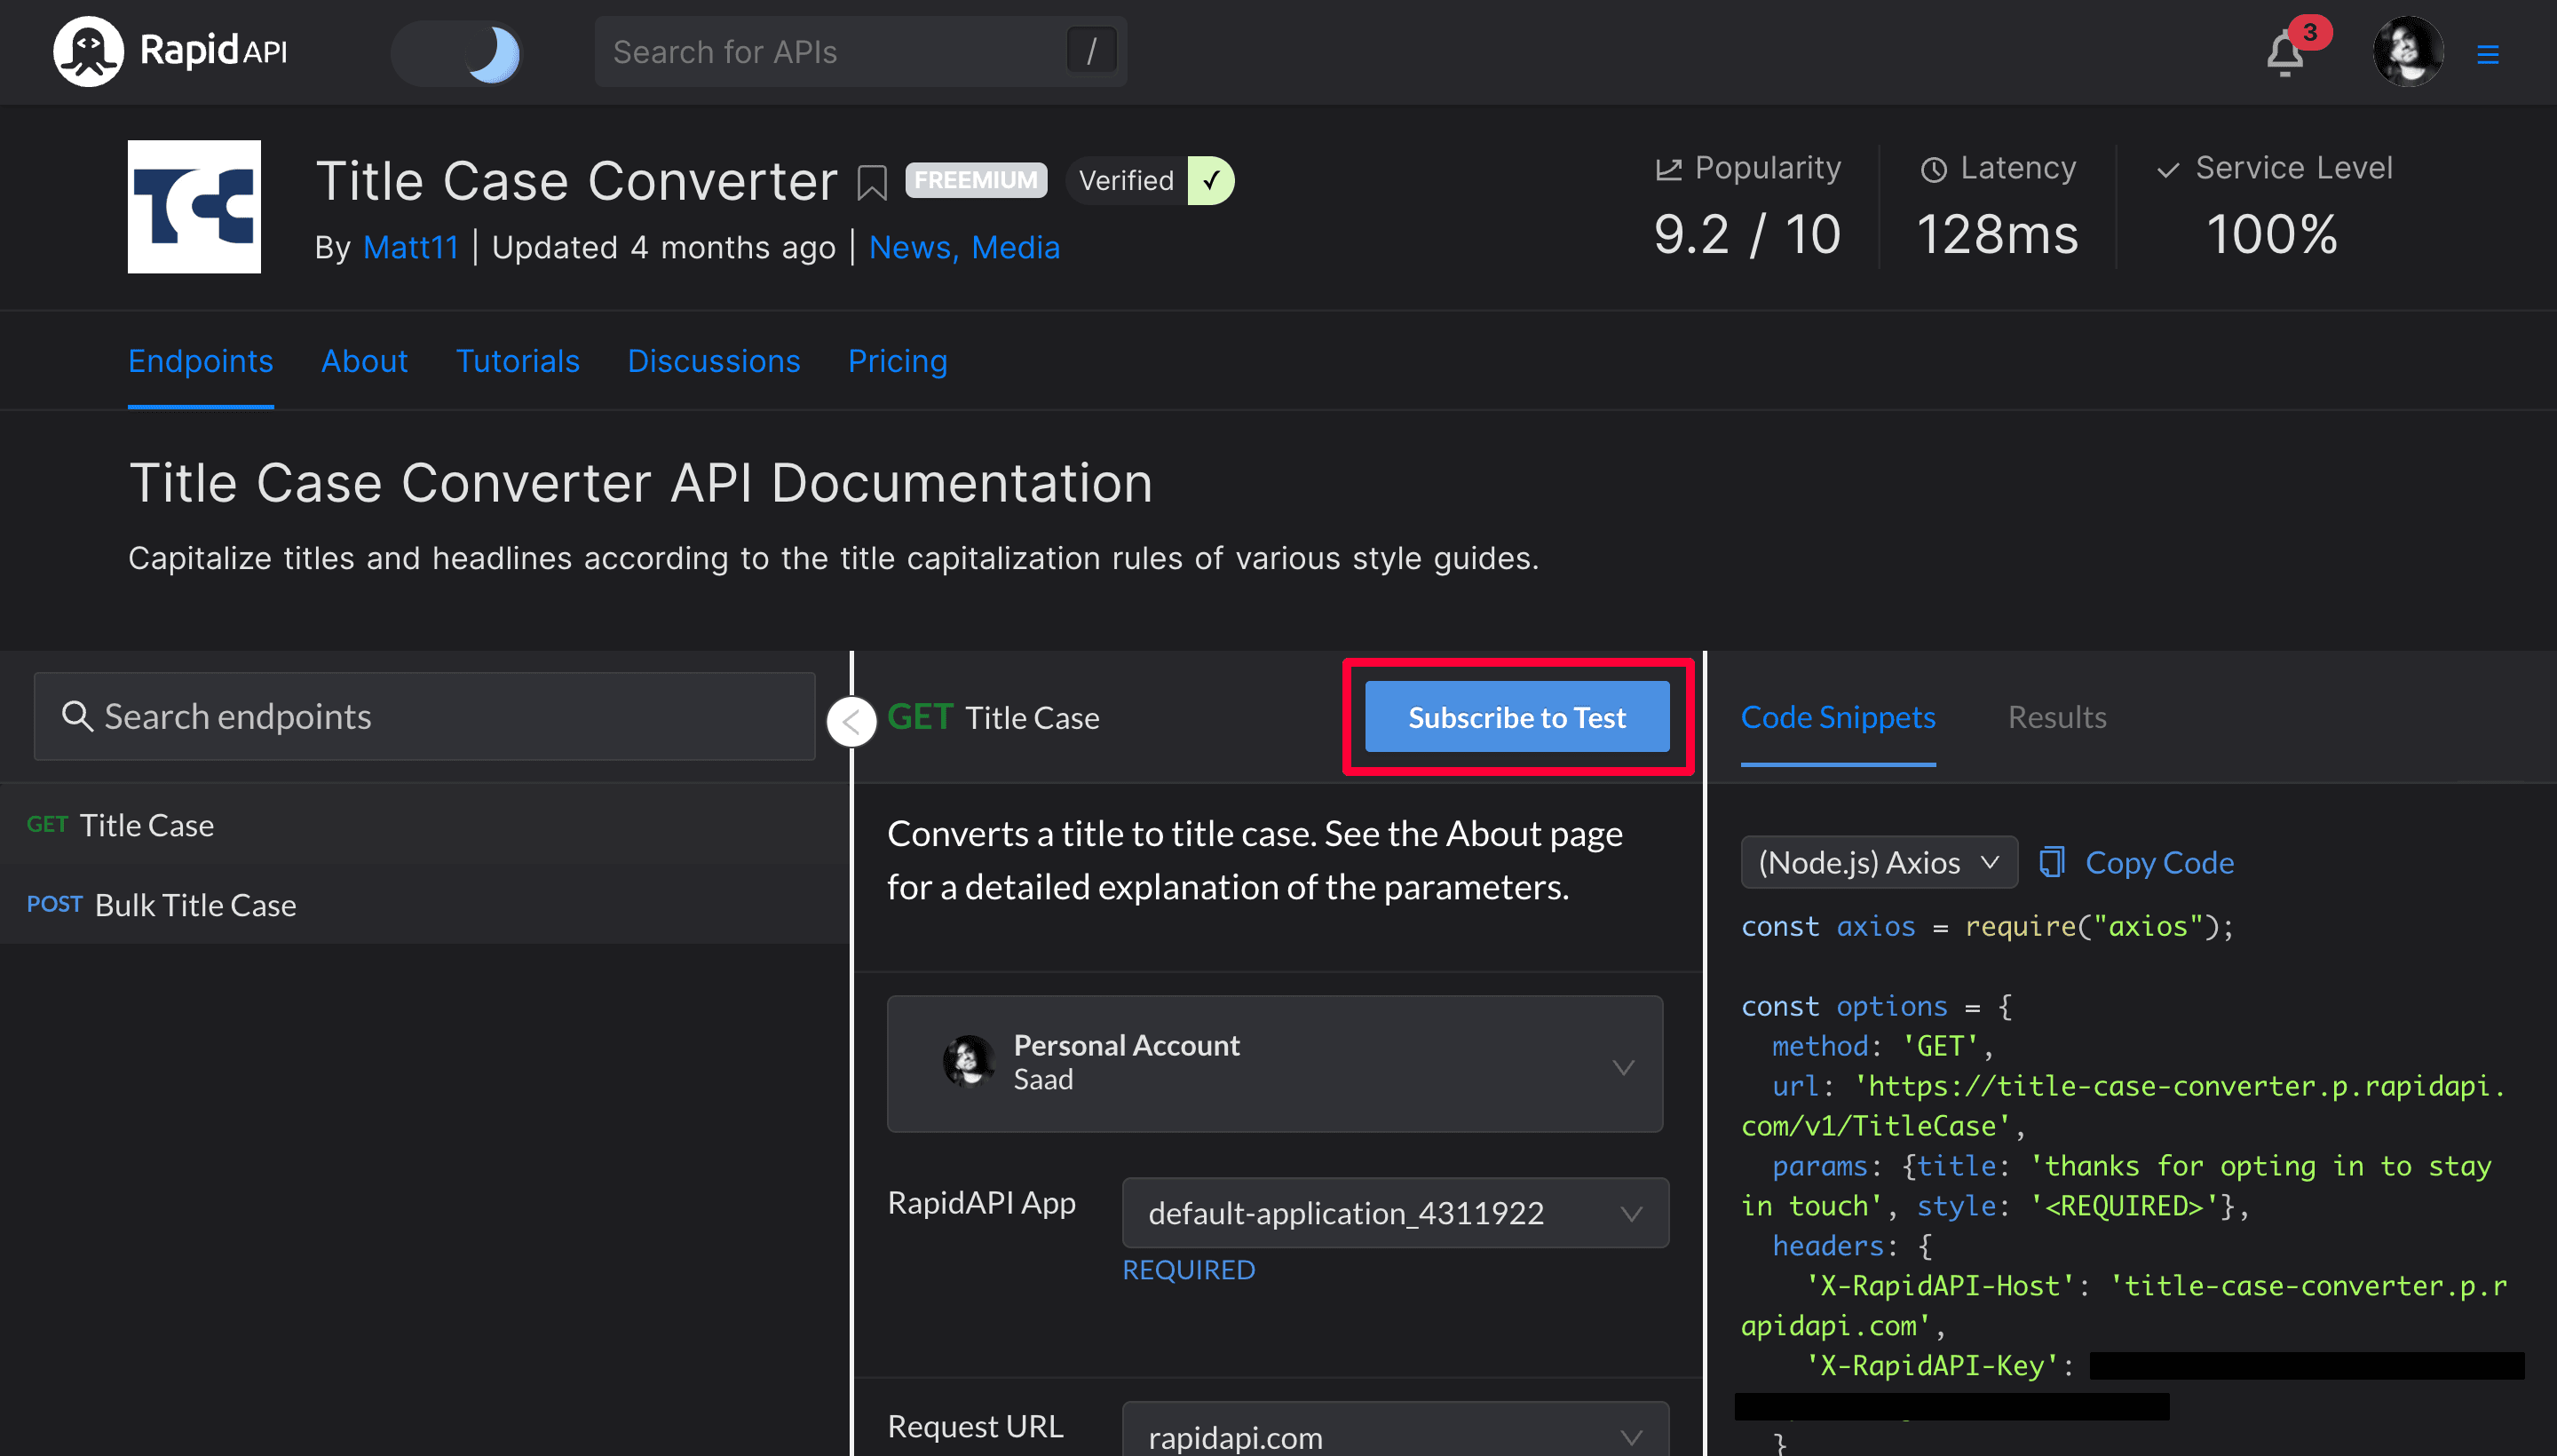The height and width of the screenshot is (1456, 2557).
Task: Toggle the dark mode moon icon
Action: point(492,51)
